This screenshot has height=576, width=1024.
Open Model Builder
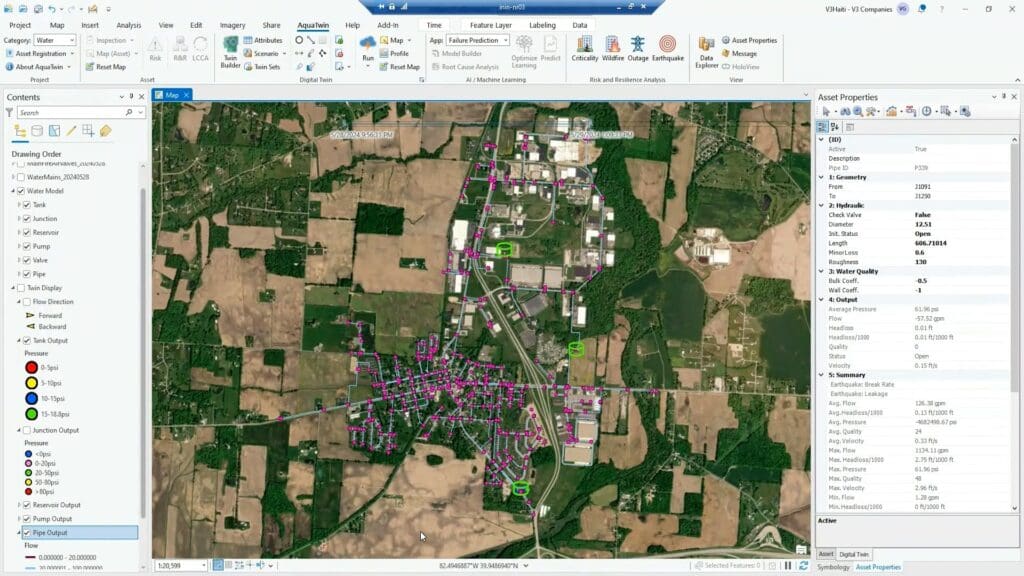tap(456, 54)
